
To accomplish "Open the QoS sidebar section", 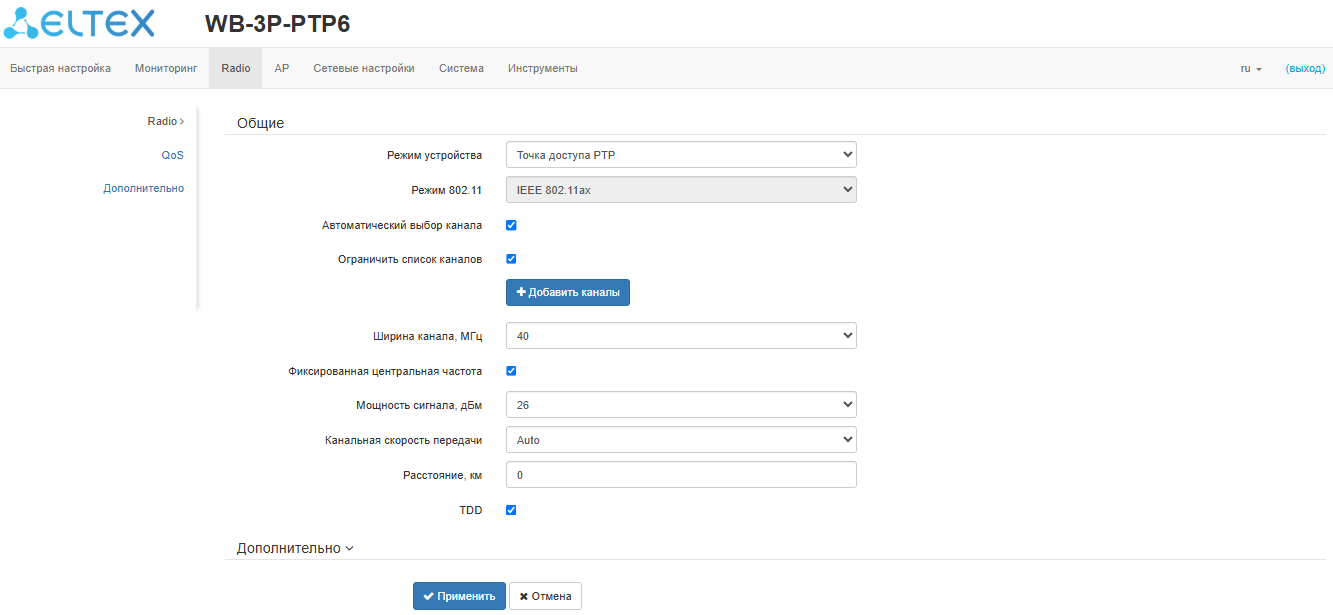I will click(173, 155).
